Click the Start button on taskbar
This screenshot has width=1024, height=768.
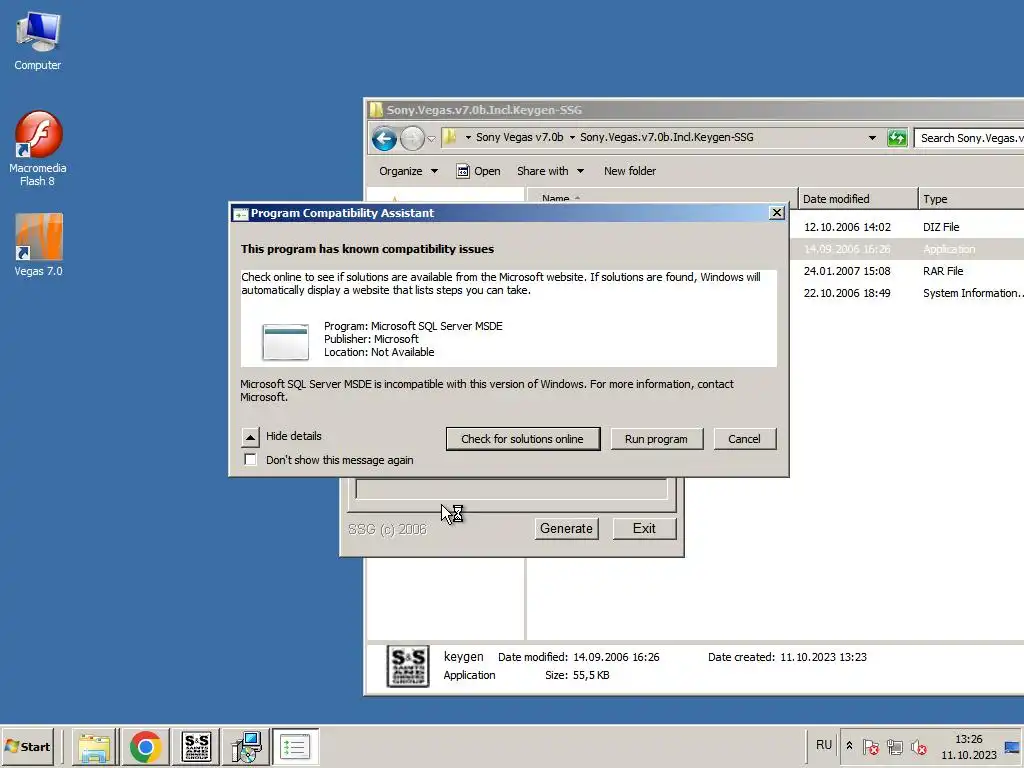[28, 746]
